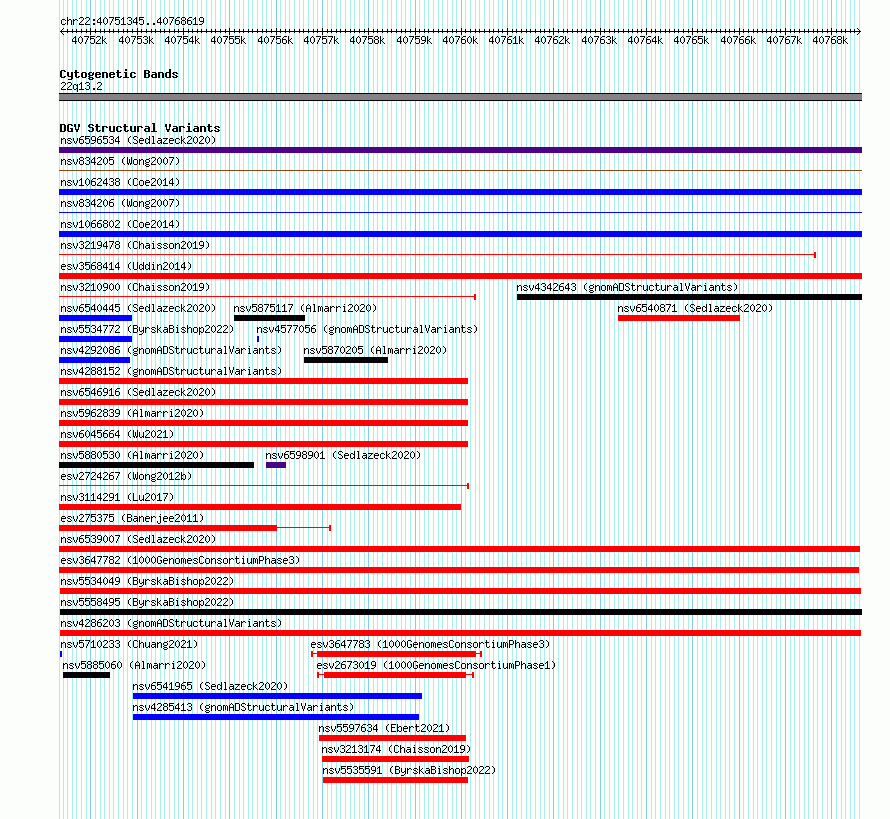Viewport: 890px width, 819px height.
Task: Click the gray 22q13.2 cytogenetic band bar
Action: [460, 97]
